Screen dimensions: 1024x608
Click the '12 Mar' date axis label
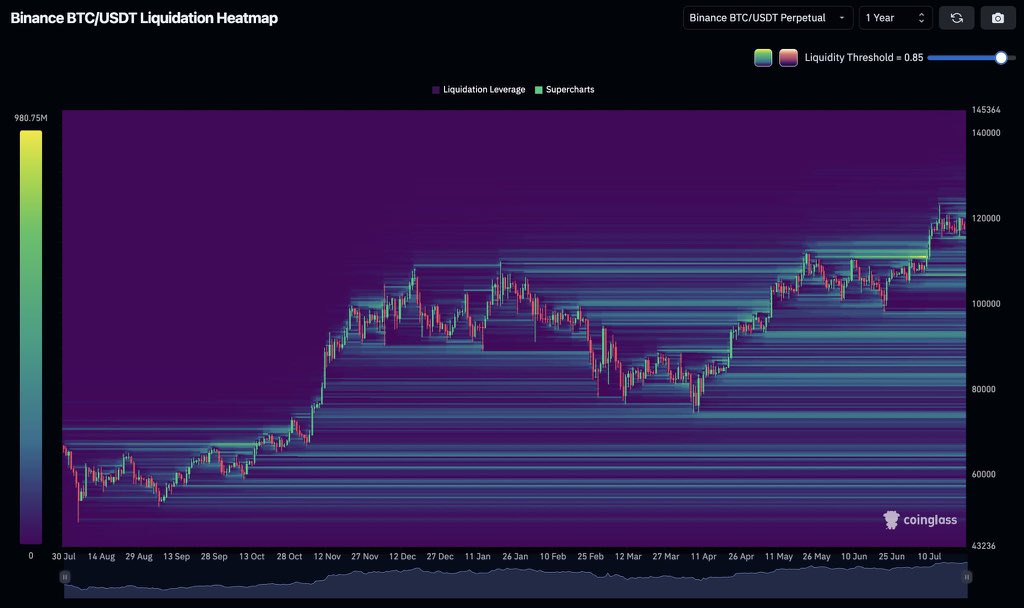point(628,556)
